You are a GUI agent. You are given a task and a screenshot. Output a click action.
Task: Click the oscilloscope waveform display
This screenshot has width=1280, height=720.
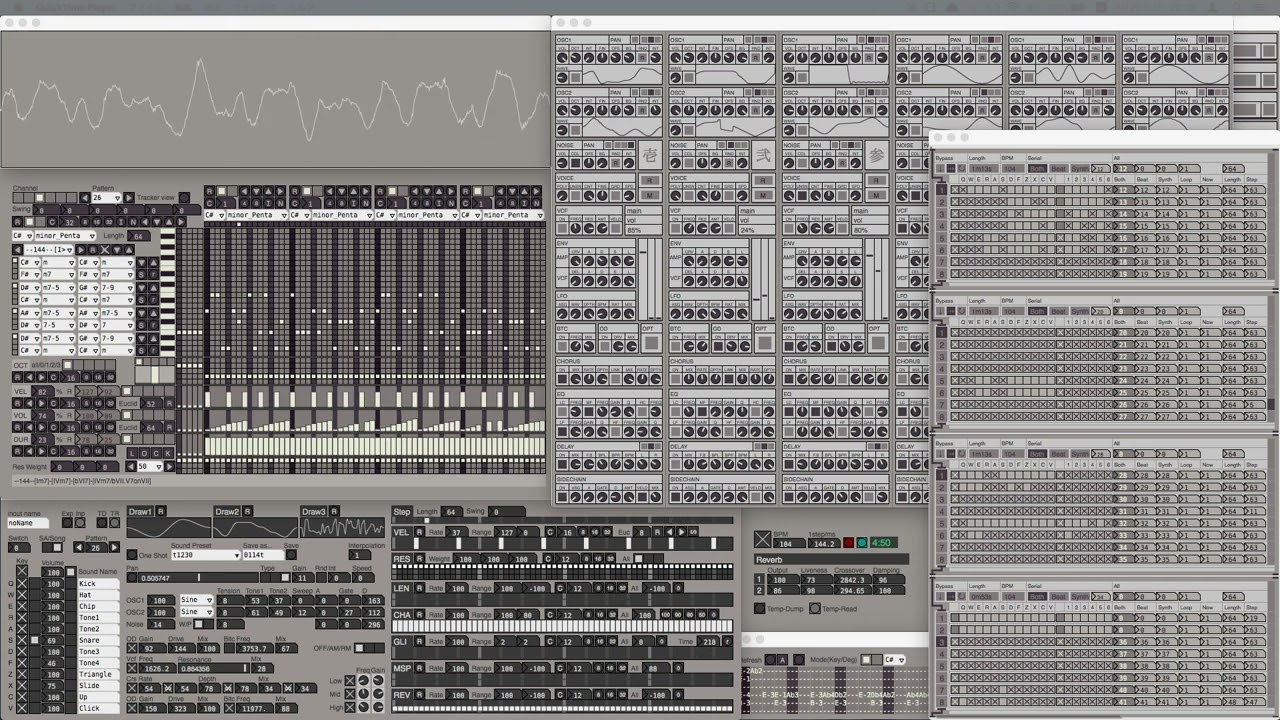tap(274, 99)
